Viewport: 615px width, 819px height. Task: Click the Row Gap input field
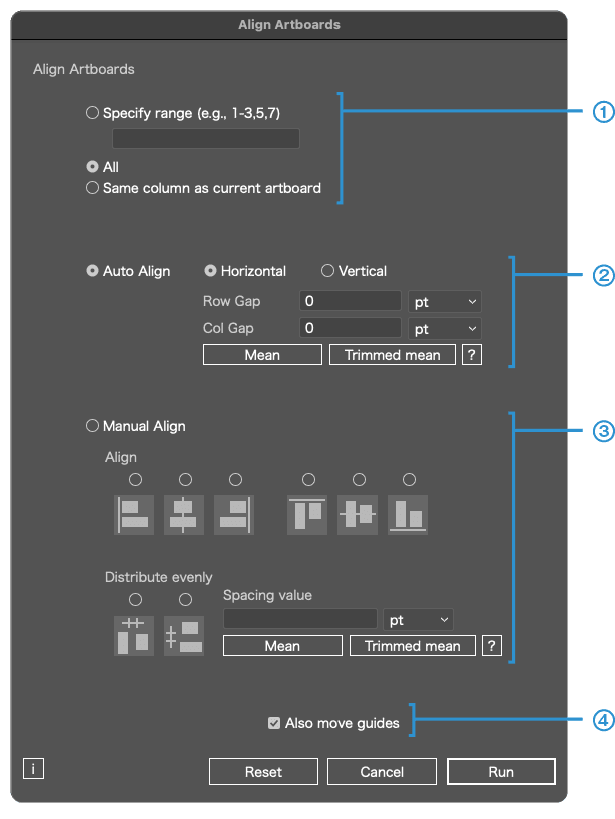click(350, 301)
